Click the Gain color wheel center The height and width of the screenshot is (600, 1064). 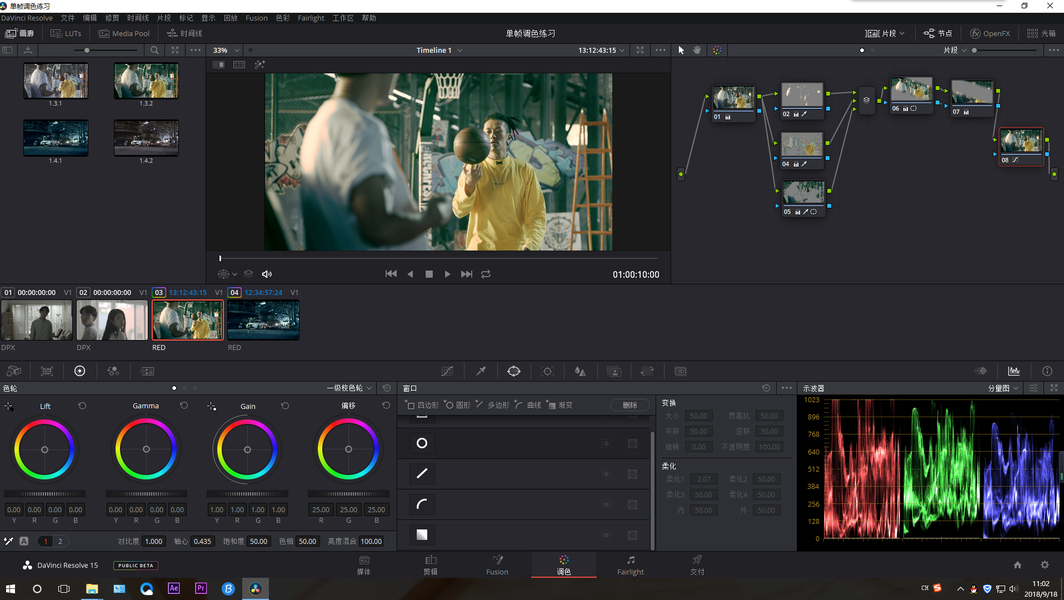[x=247, y=449]
